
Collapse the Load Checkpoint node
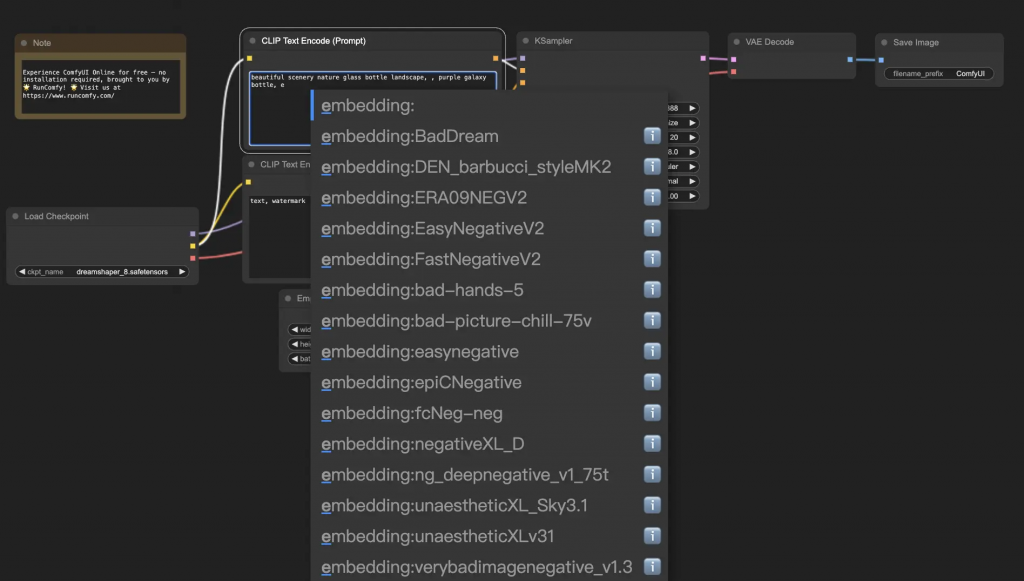pos(16,216)
